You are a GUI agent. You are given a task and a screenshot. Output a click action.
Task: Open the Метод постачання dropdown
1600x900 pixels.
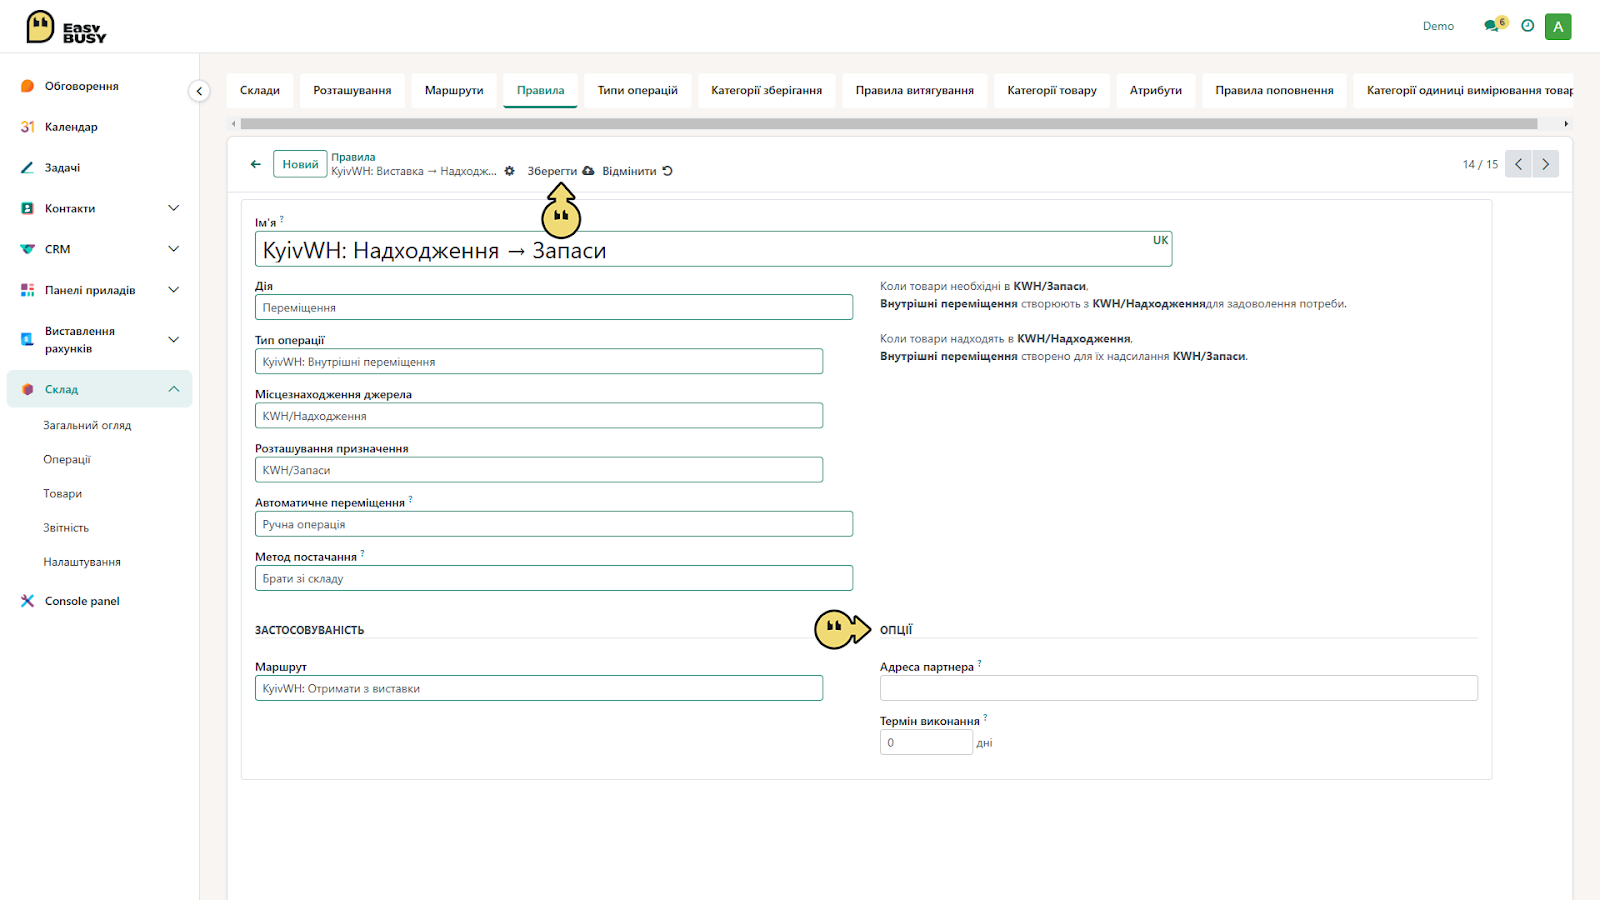pos(554,578)
